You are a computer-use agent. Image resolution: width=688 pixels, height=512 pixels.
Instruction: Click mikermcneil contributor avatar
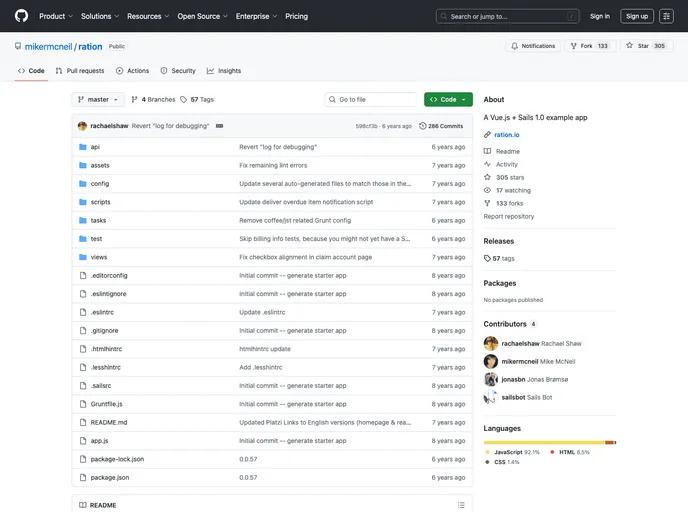(x=491, y=362)
